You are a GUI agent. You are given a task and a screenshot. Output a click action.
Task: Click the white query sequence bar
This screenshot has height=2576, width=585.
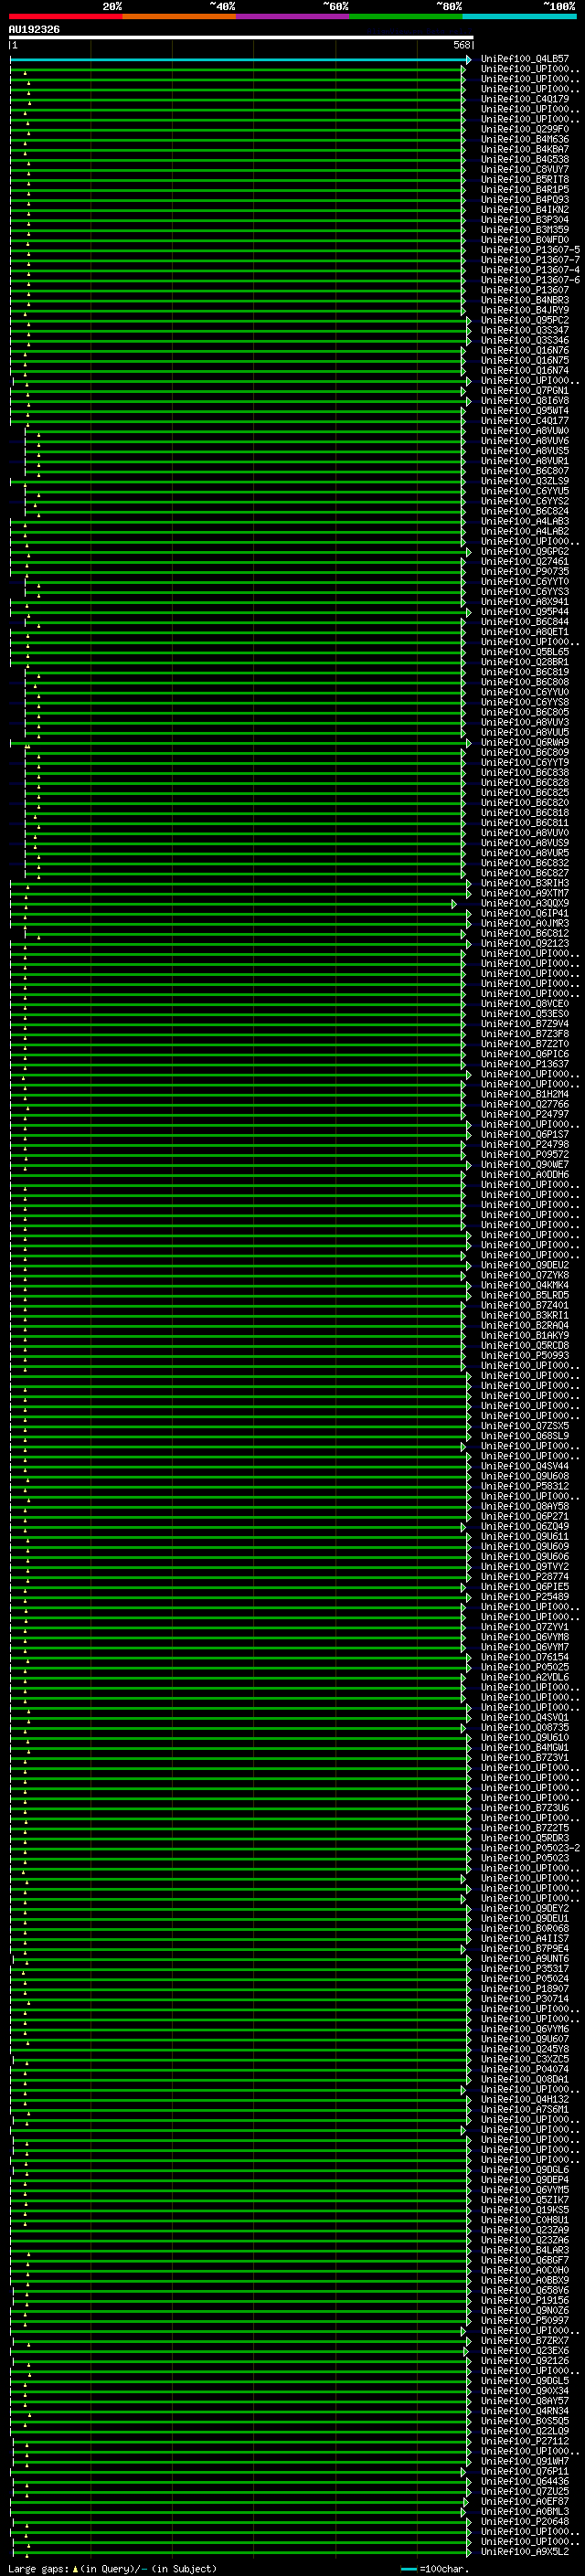point(241,37)
